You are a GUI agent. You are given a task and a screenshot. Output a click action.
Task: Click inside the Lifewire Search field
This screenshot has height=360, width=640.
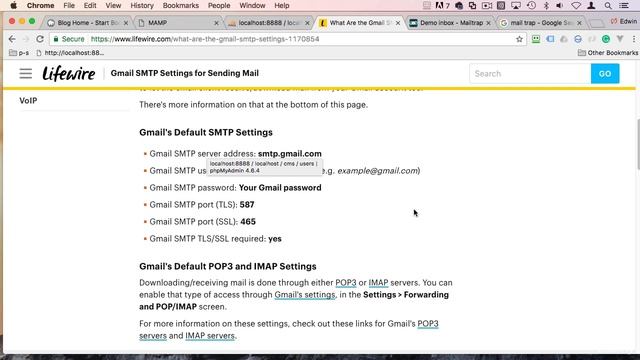[530, 74]
